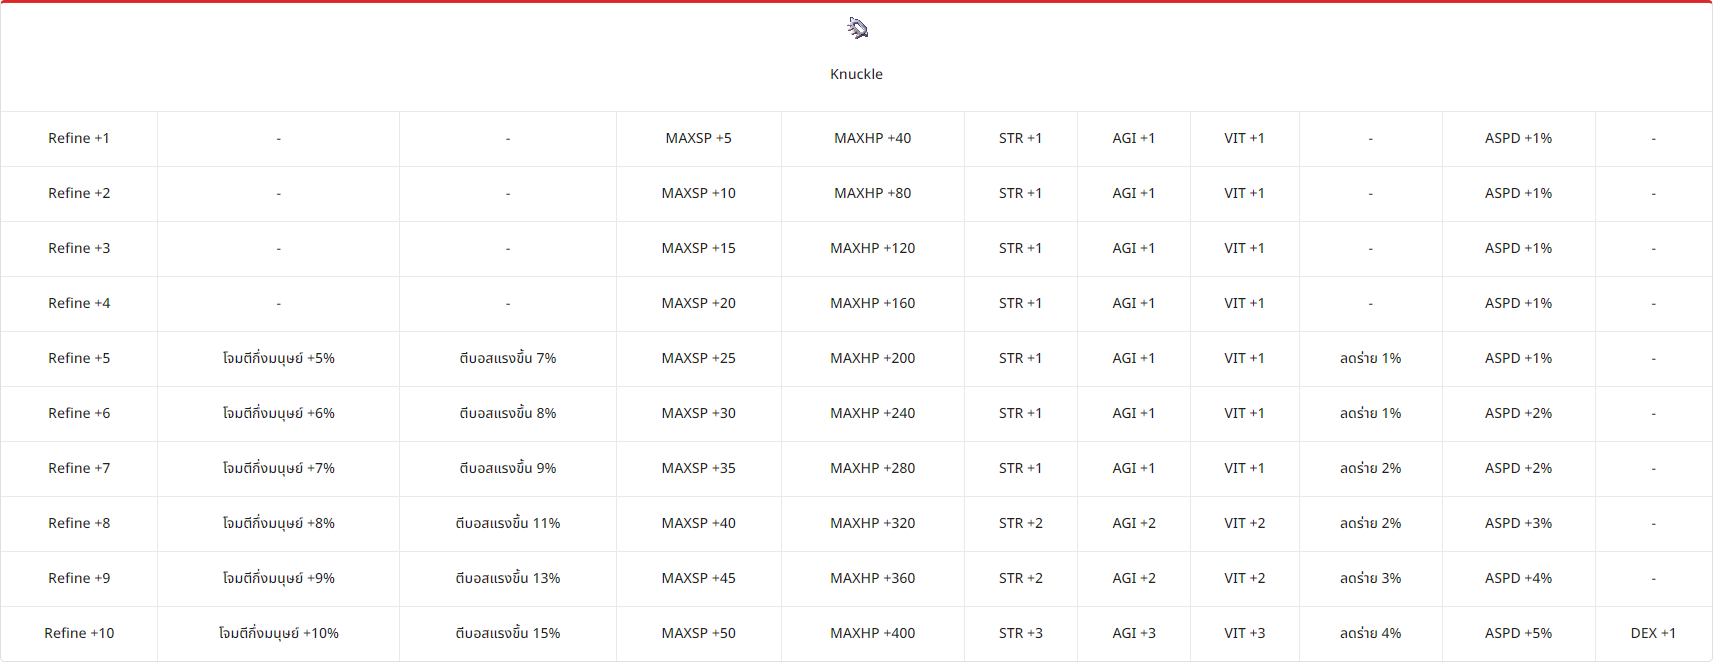Select the MAXHP +360 cell
1713x662 pixels.
click(872, 578)
